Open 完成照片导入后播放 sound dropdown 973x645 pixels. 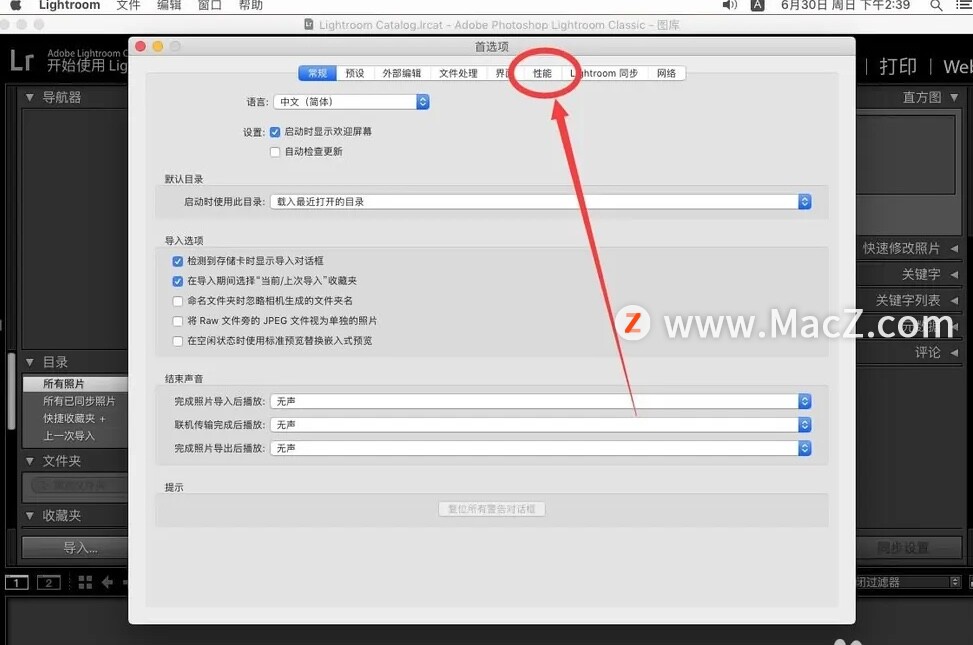541,402
